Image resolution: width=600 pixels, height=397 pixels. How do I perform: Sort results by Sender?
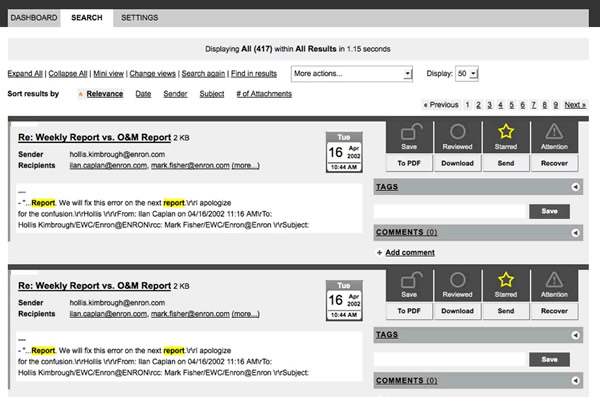click(175, 94)
